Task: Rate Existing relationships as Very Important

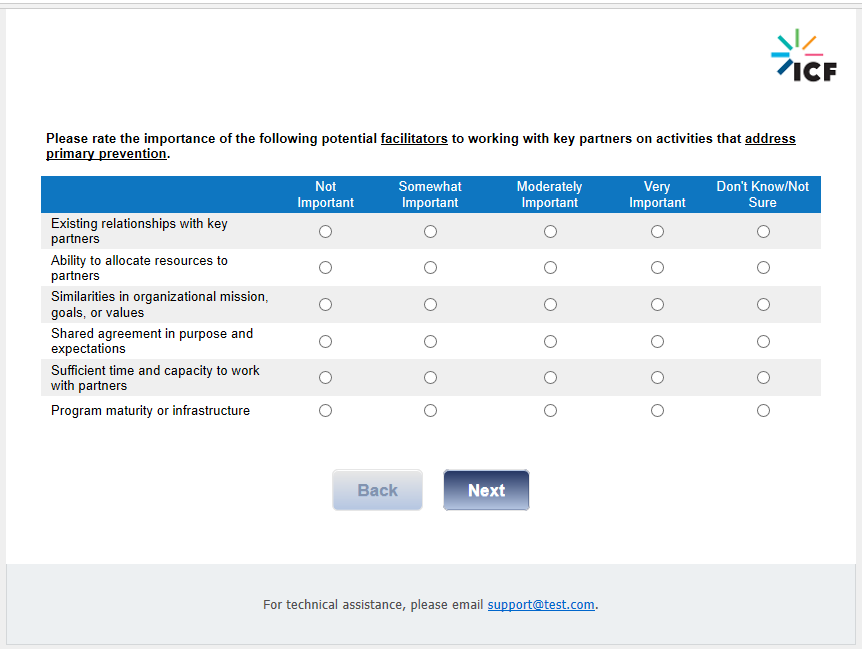Action: 657,231
